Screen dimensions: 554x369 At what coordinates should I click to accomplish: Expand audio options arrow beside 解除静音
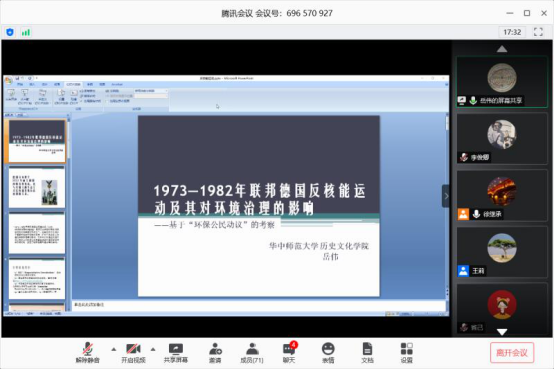coord(113,349)
